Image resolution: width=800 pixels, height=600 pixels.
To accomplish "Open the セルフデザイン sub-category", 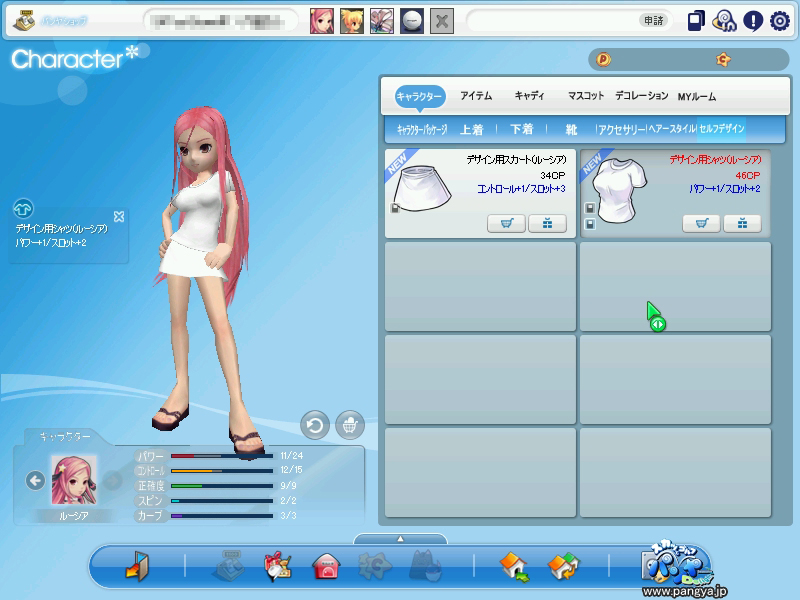I will point(721,129).
